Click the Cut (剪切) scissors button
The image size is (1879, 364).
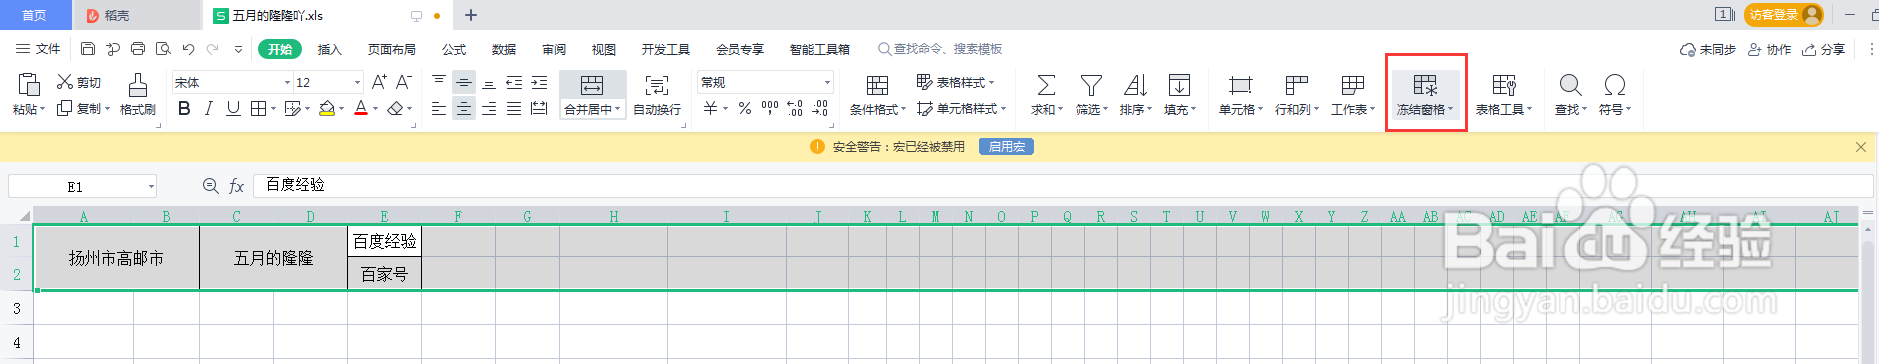(79, 82)
